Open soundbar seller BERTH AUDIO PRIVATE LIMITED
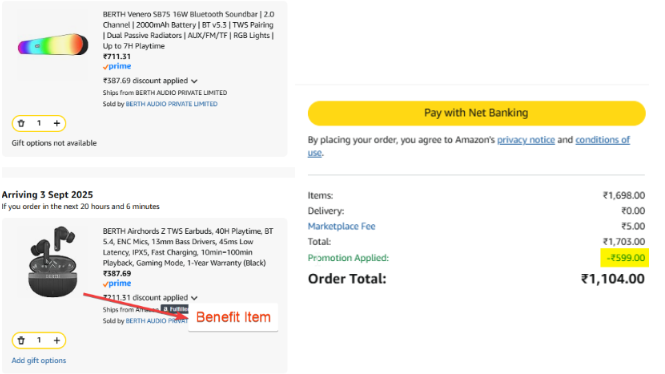This screenshot has height=374, width=665. click(x=171, y=104)
